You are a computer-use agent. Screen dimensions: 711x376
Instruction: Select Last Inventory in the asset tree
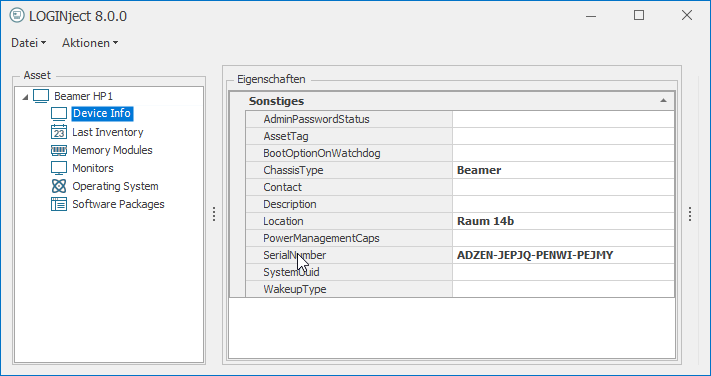[x=107, y=132]
